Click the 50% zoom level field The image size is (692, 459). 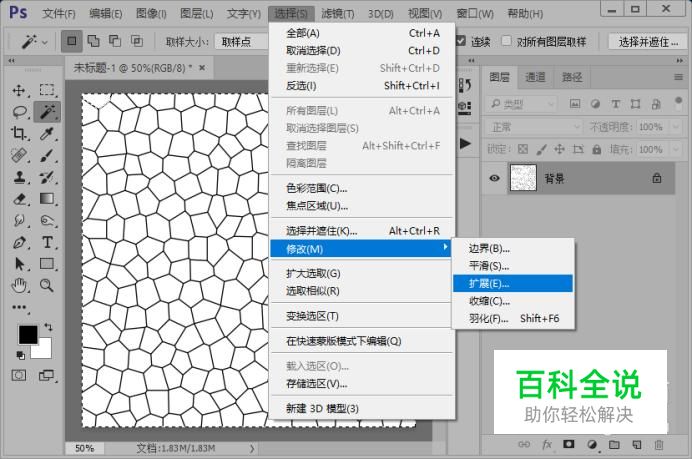coord(84,448)
